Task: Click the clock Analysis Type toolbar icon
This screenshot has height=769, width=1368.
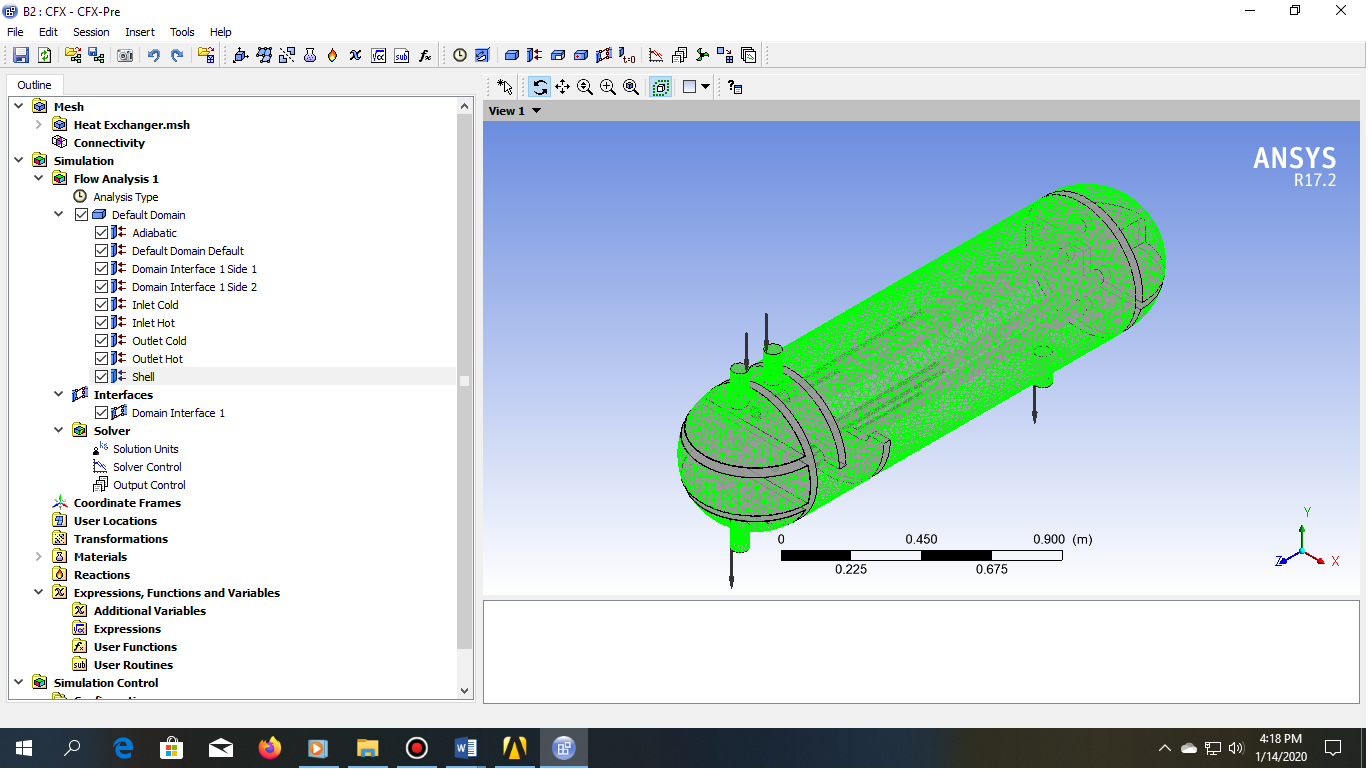Action: pos(460,56)
